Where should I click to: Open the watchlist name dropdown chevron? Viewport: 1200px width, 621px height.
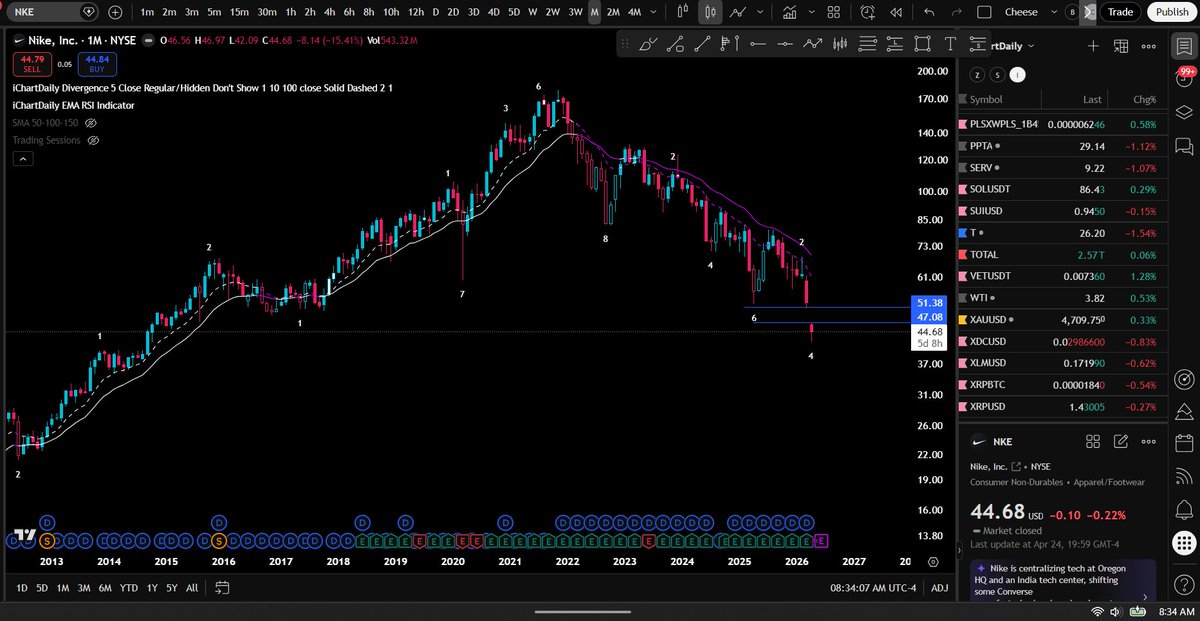(1030, 46)
